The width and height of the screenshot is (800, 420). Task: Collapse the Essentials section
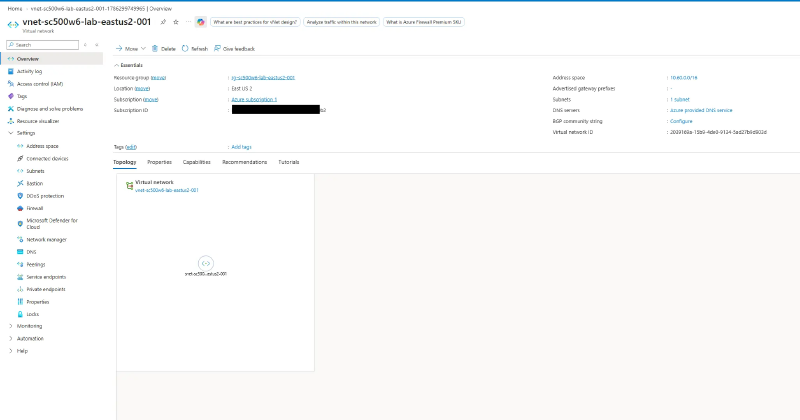(x=128, y=65)
